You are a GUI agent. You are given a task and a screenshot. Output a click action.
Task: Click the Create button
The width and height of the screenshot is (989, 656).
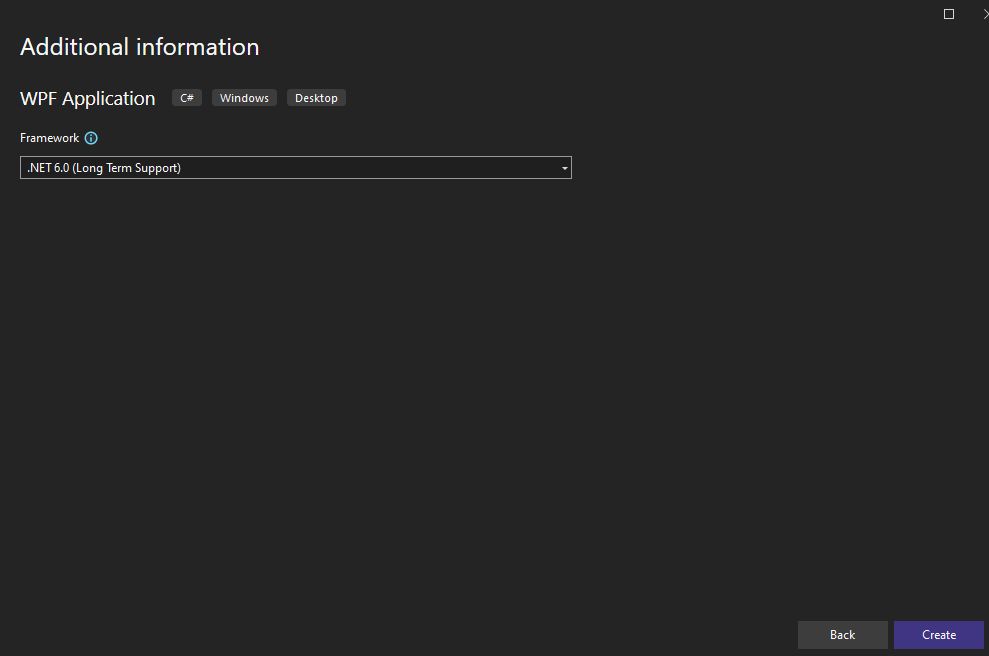[x=939, y=635]
